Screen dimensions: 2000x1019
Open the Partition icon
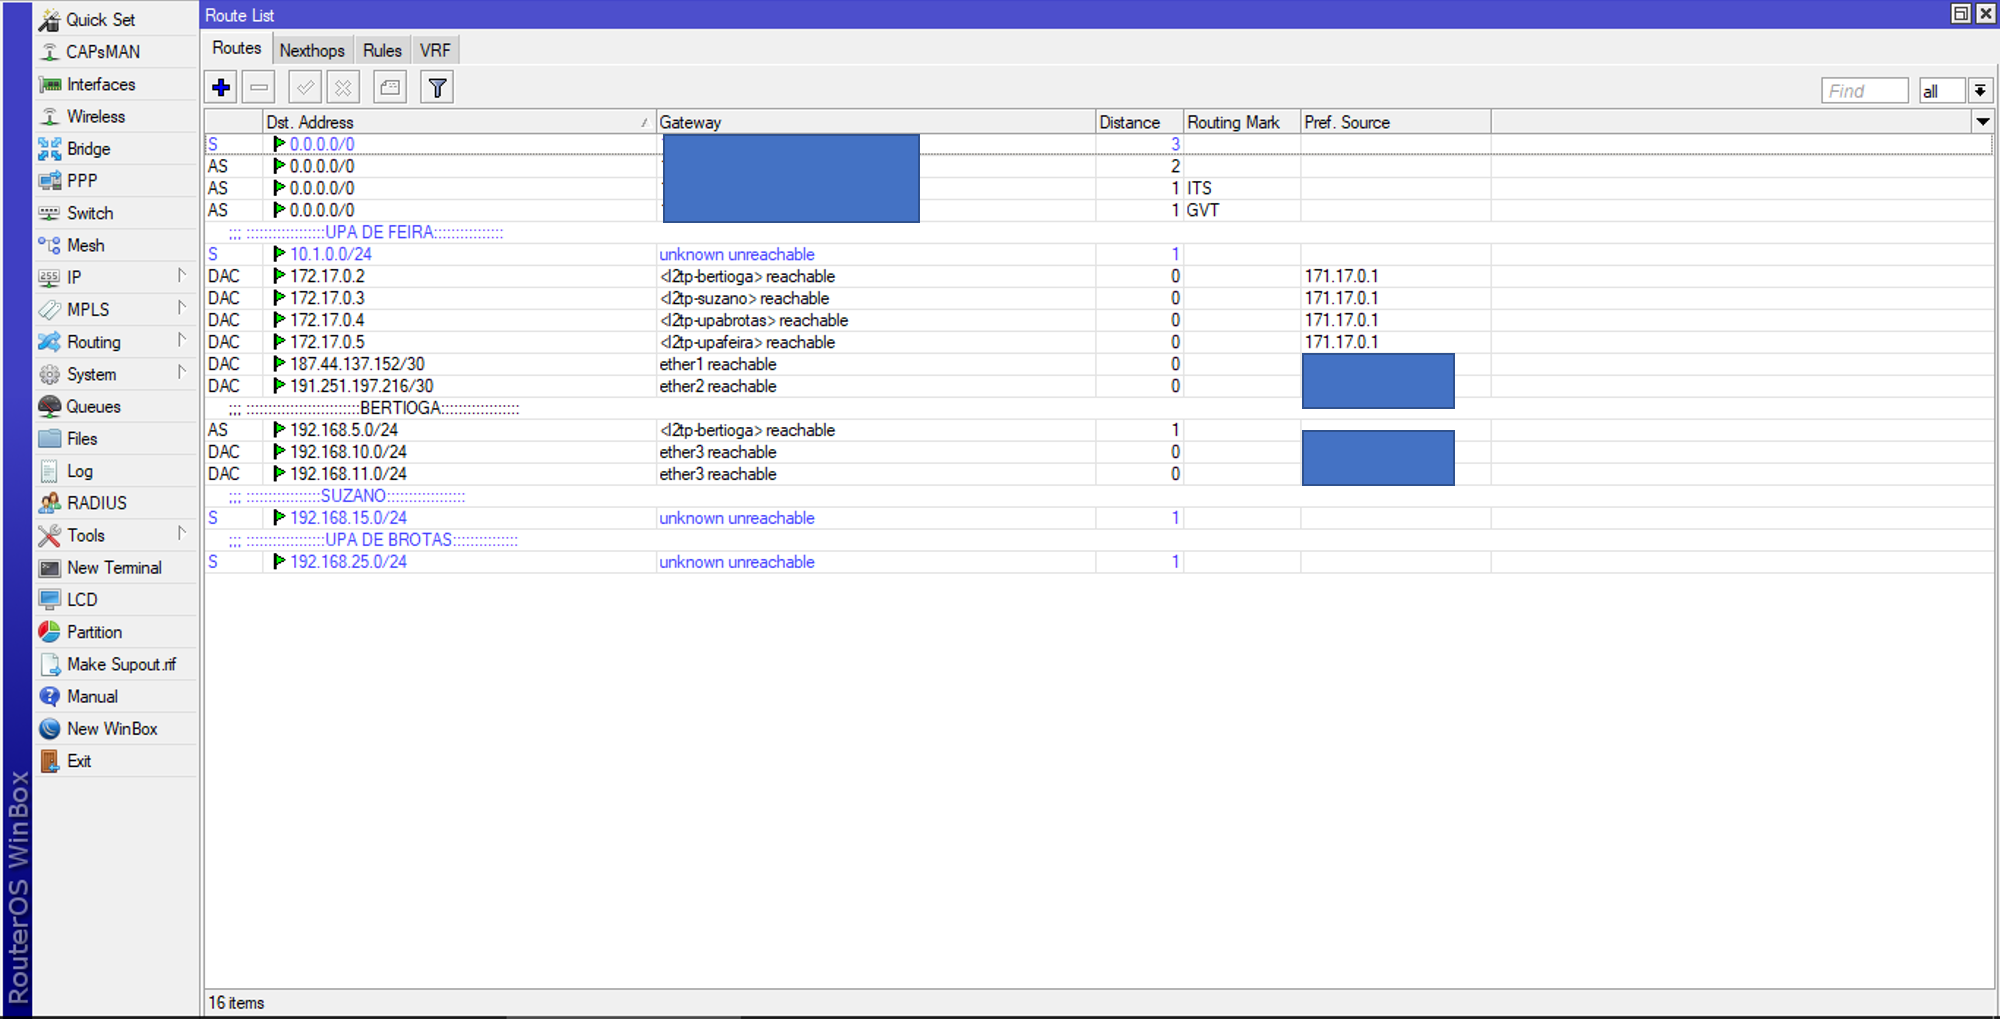(x=49, y=632)
